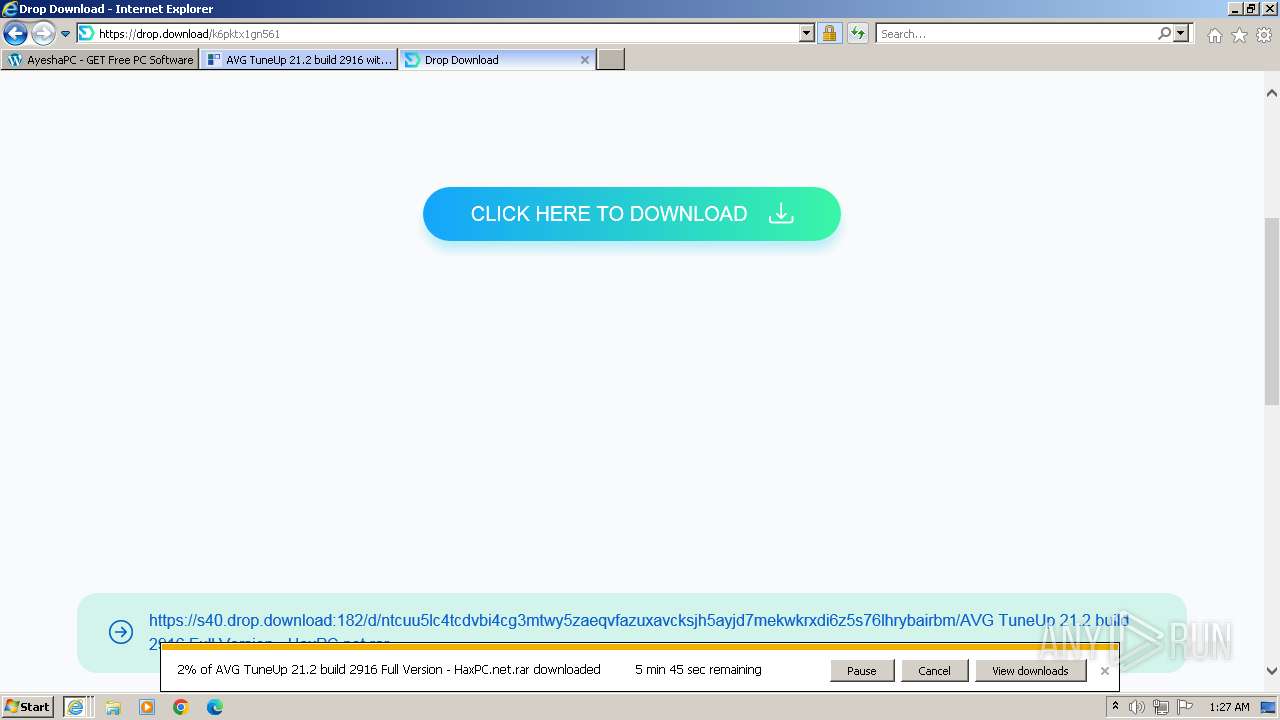Open the s40.drop.download direct link
Viewport: 1280px width, 720px height.
[x=639, y=620]
